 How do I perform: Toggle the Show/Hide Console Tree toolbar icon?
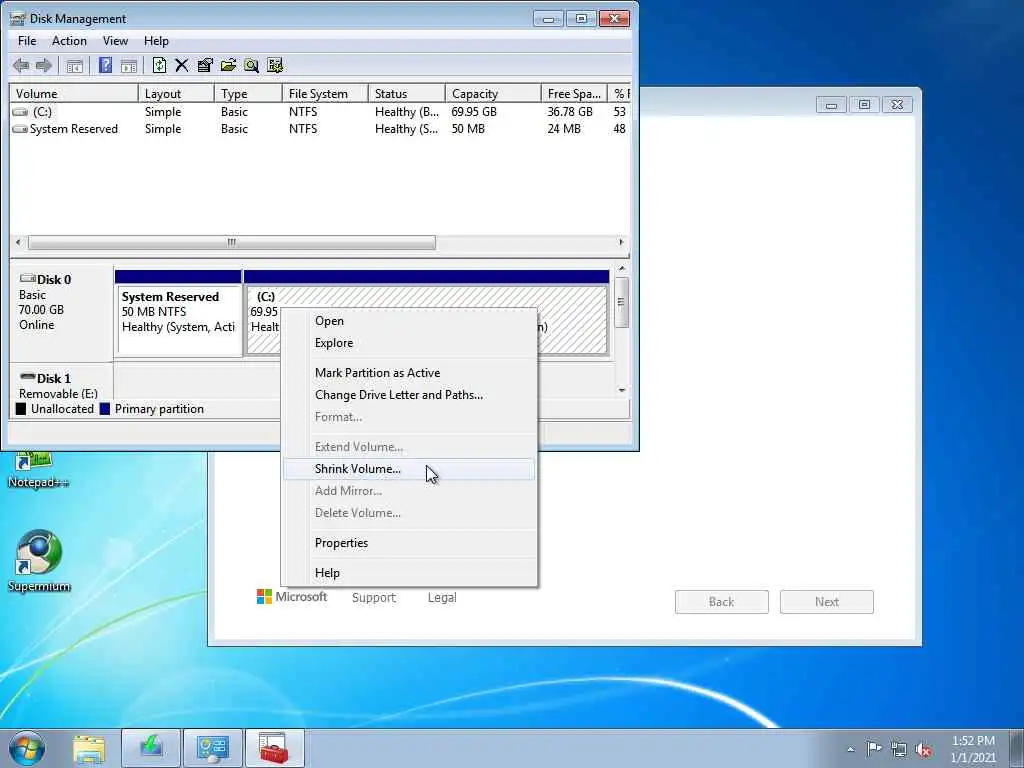coord(74,65)
